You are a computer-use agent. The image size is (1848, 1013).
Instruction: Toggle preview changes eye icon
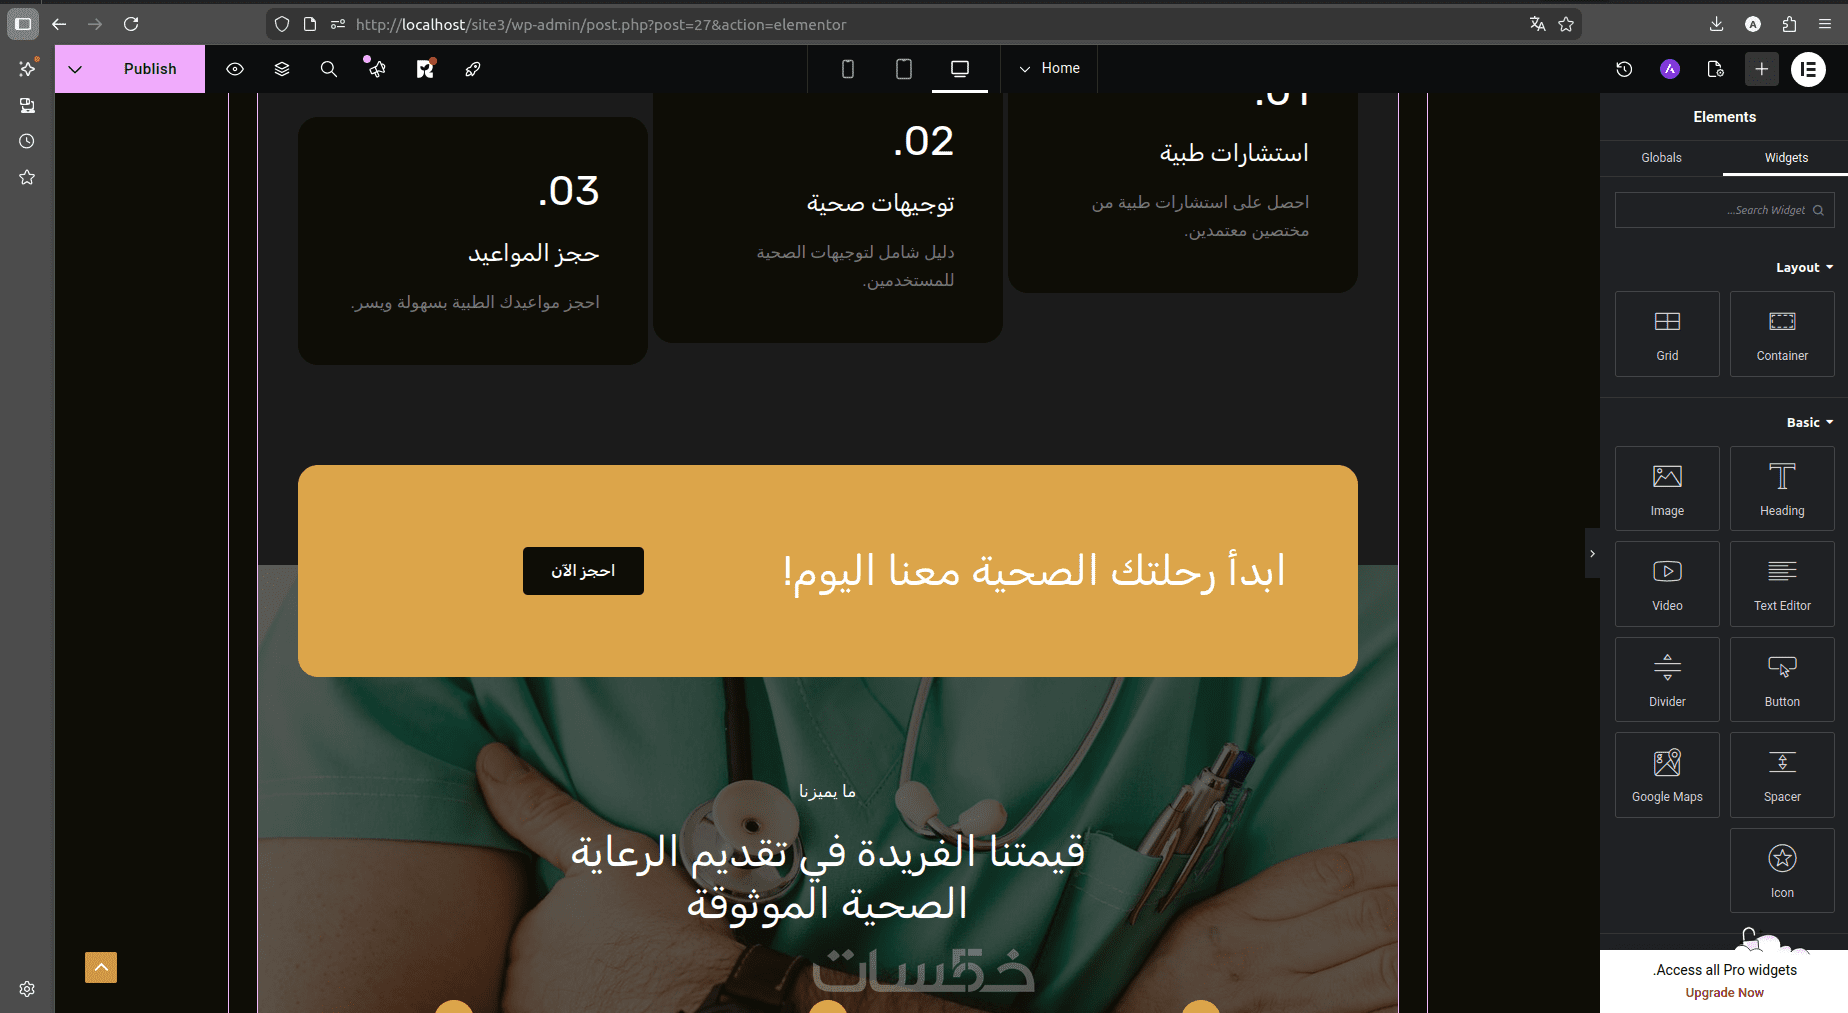click(x=235, y=69)
